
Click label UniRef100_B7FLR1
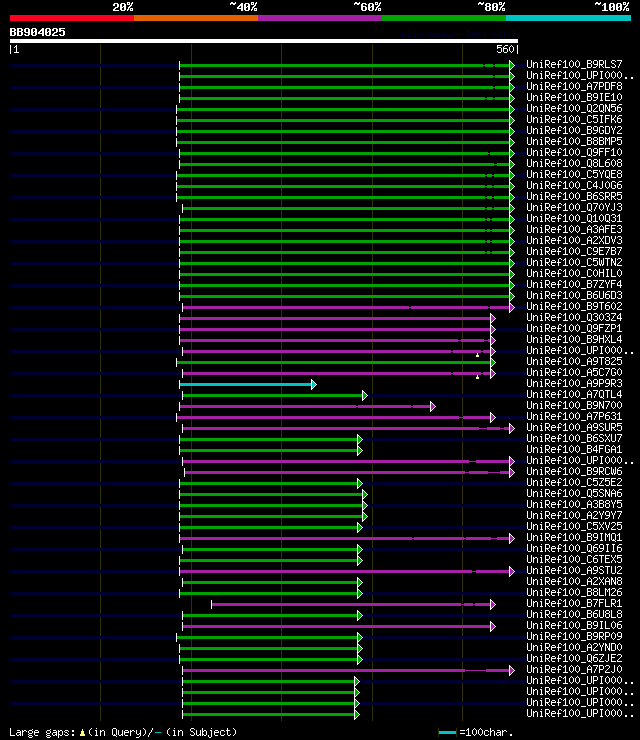point(574,603)
